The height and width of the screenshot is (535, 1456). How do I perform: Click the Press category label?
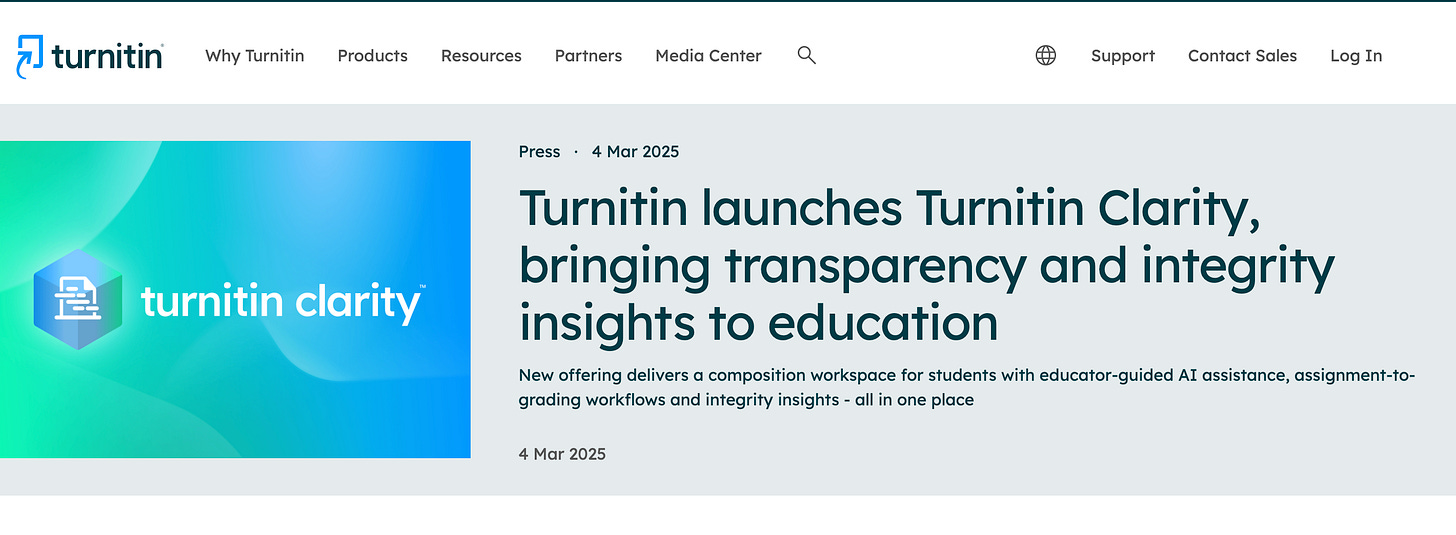[x=539, y=152]
